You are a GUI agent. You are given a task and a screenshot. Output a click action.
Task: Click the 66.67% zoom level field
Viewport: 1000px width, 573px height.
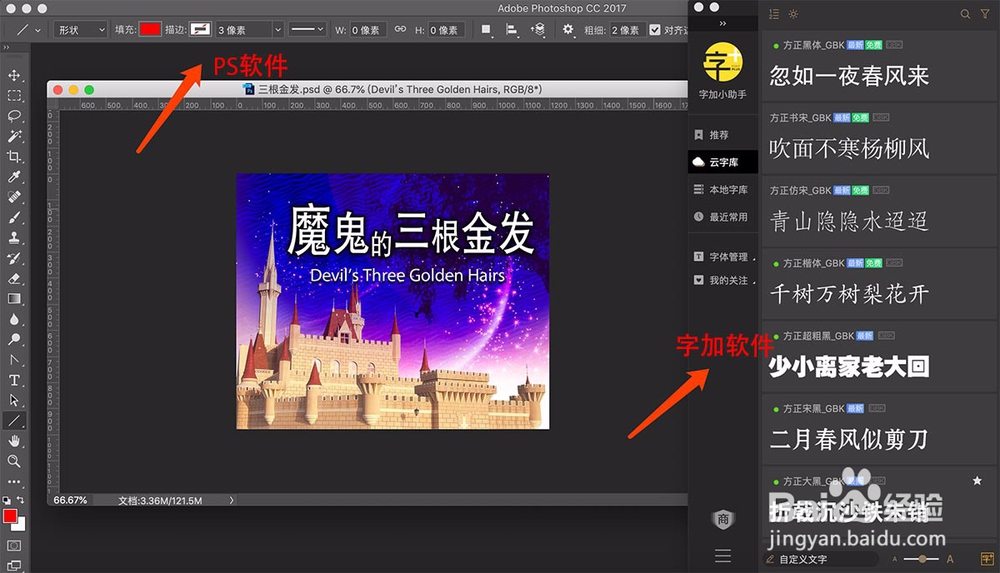(x=70, y=500)
